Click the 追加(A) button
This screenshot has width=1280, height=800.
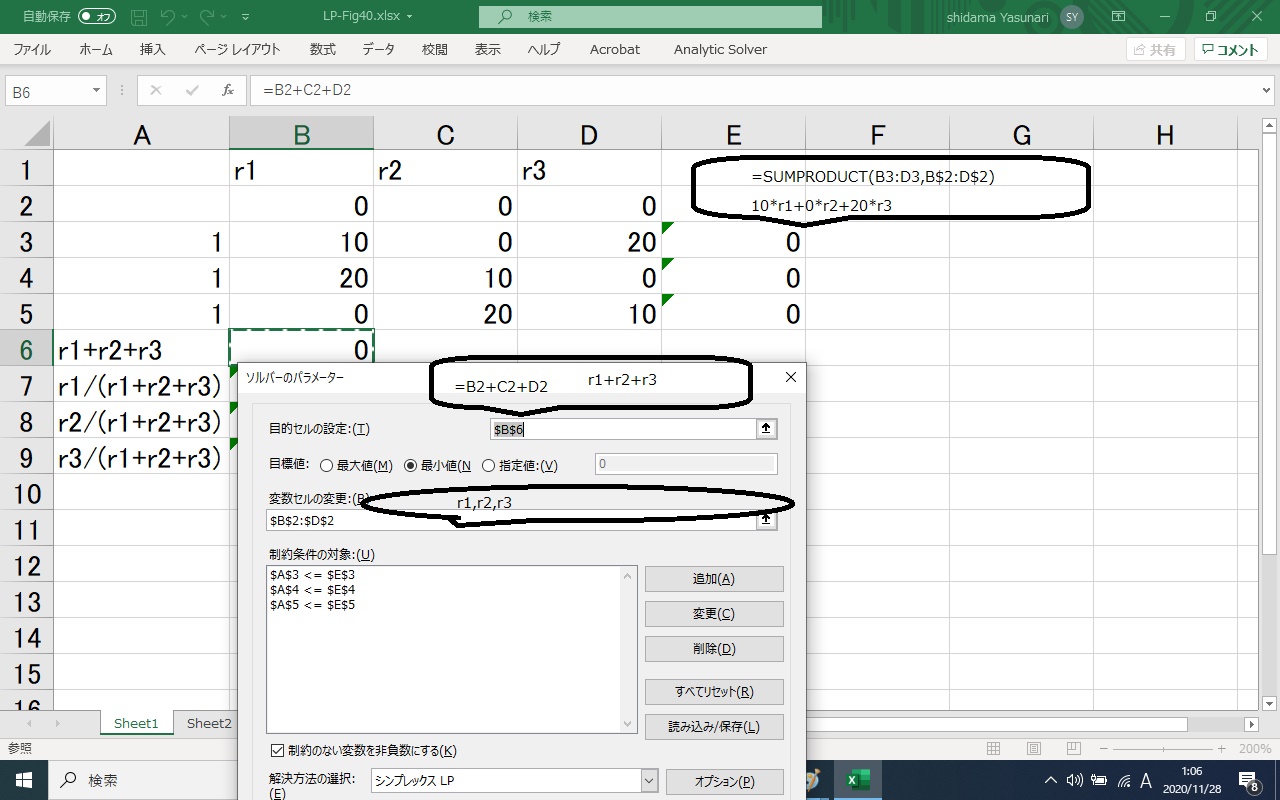713,579
